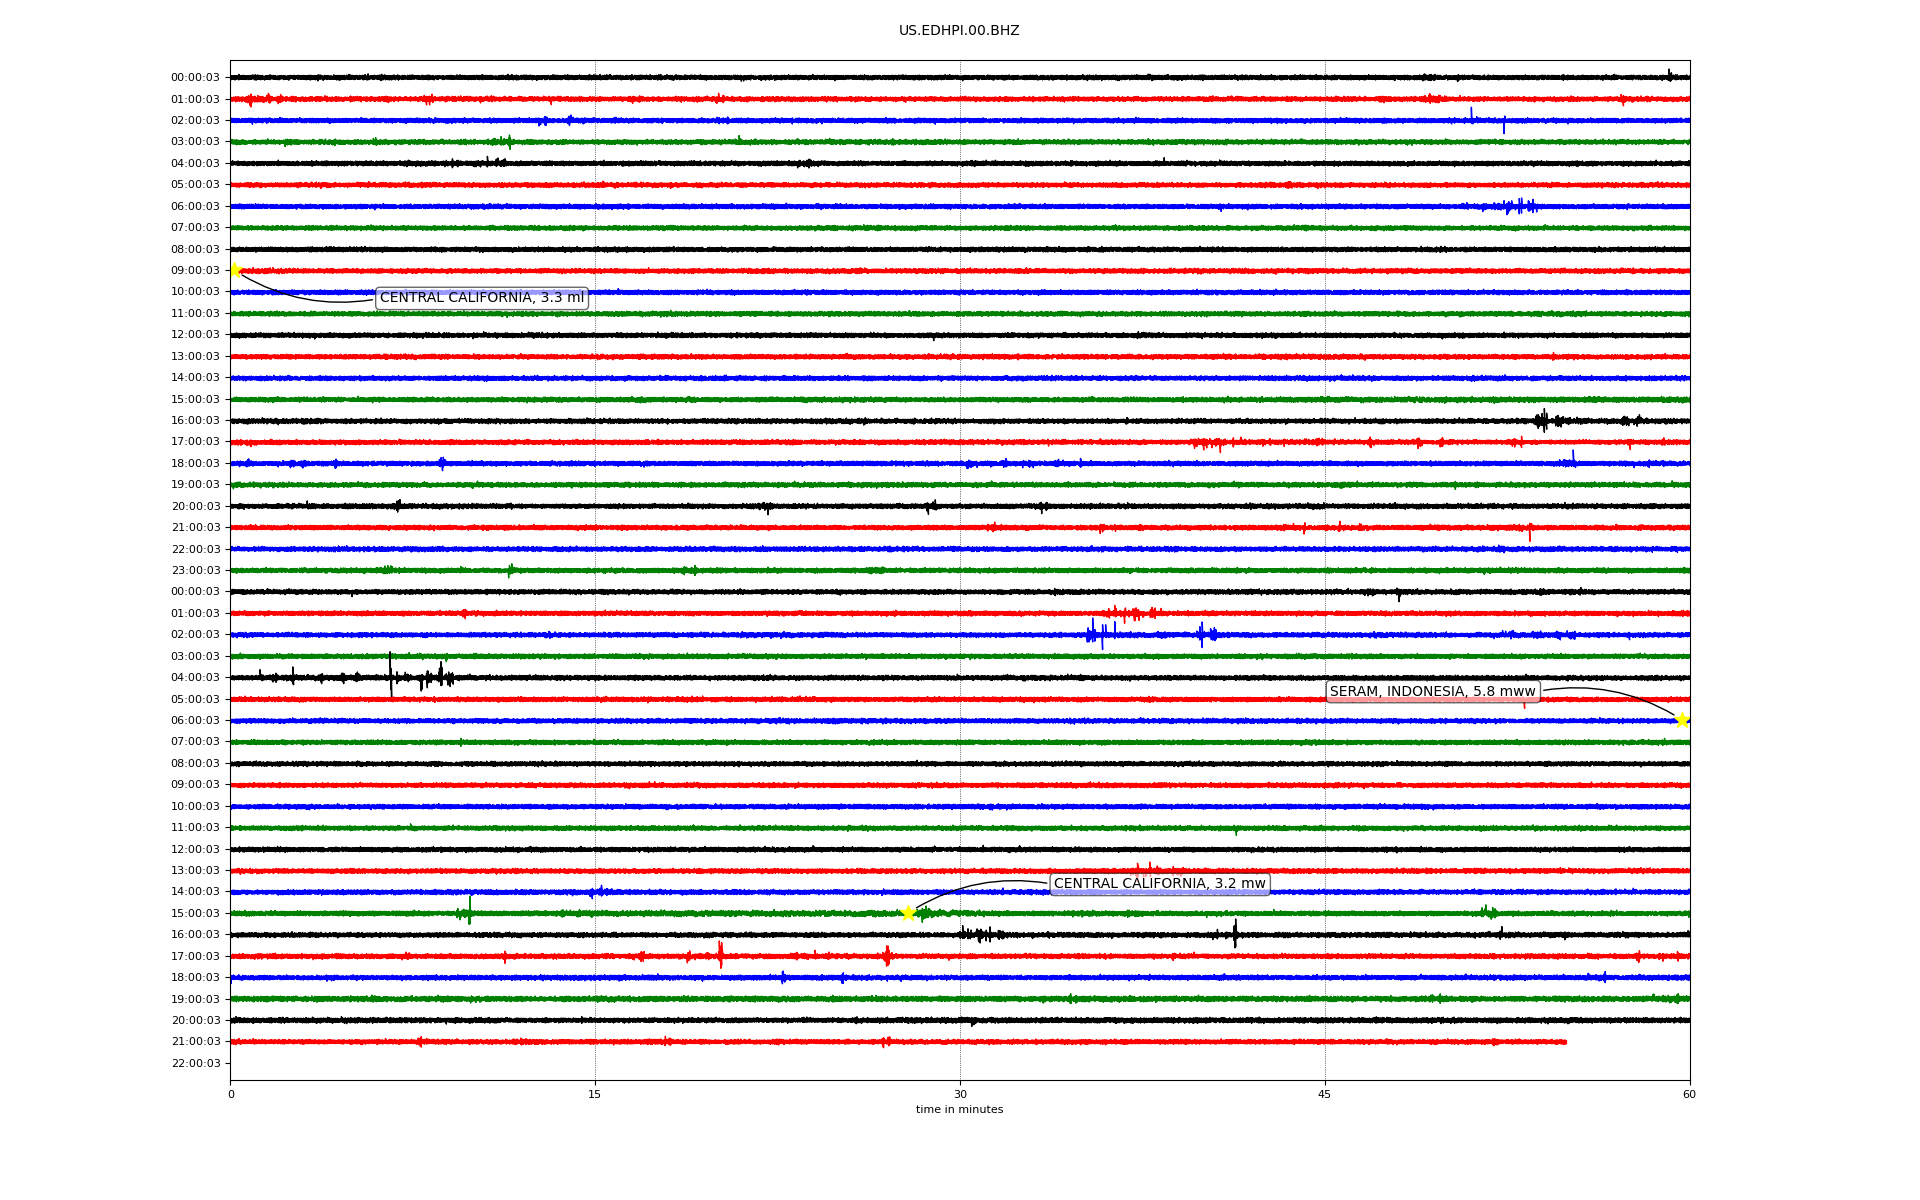The width and height of the screenshot is (1920, 1200).
Task: Click the yellow star at the start of the 09:00:03 trace
Action: (x=235, y=270)
